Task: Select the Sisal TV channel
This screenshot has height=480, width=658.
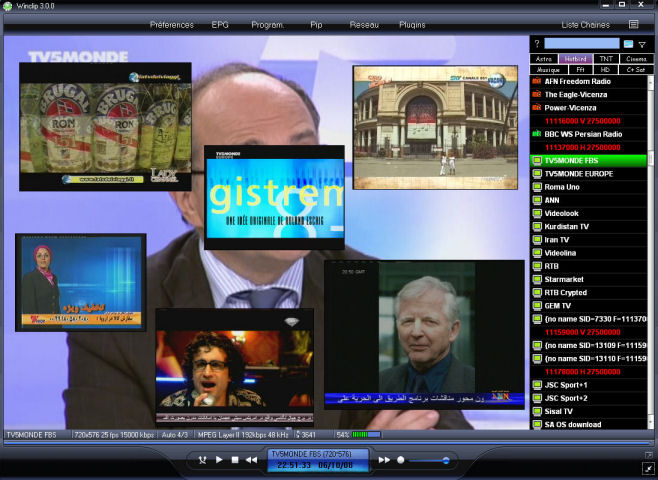Action: [x=588, y=411]
